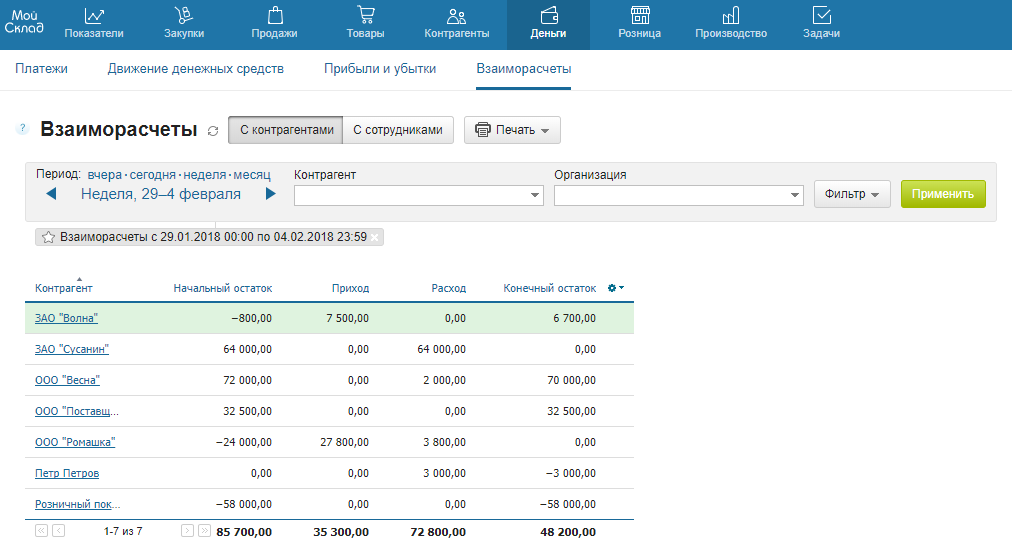The width and height of the screenshot is (1012, 558).
Task: Click the help question mark icon
Action: 23,129
